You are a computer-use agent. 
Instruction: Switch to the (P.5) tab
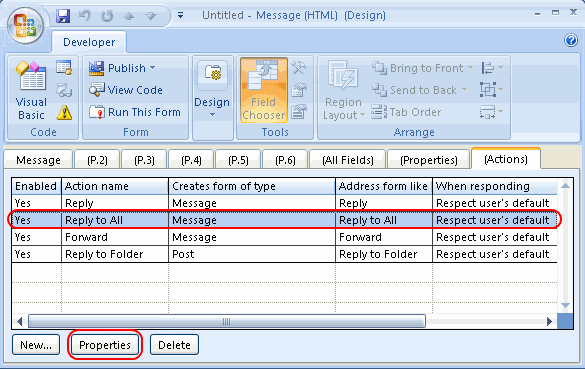(238, 160)
